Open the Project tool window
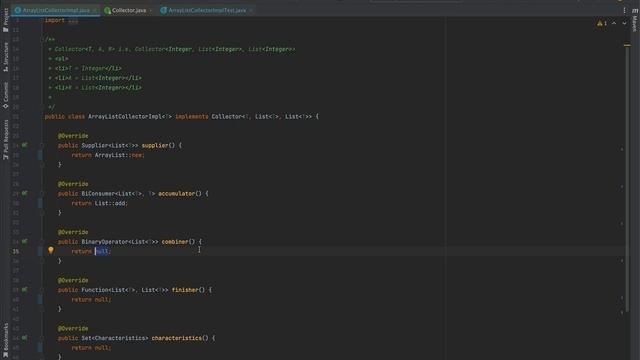The height and width of the screenshot is (360, 640). click(5, 20)
